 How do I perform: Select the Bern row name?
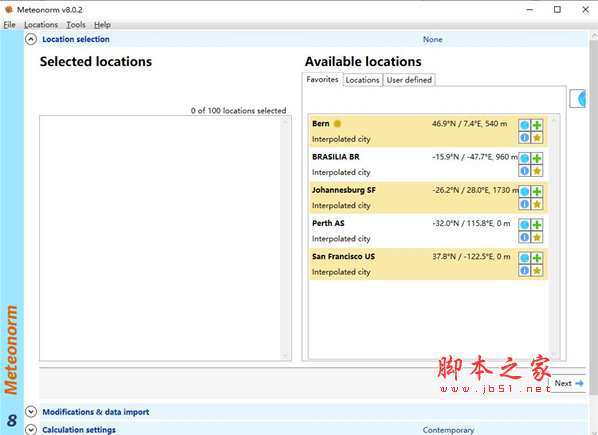click(x=321, y=124)
